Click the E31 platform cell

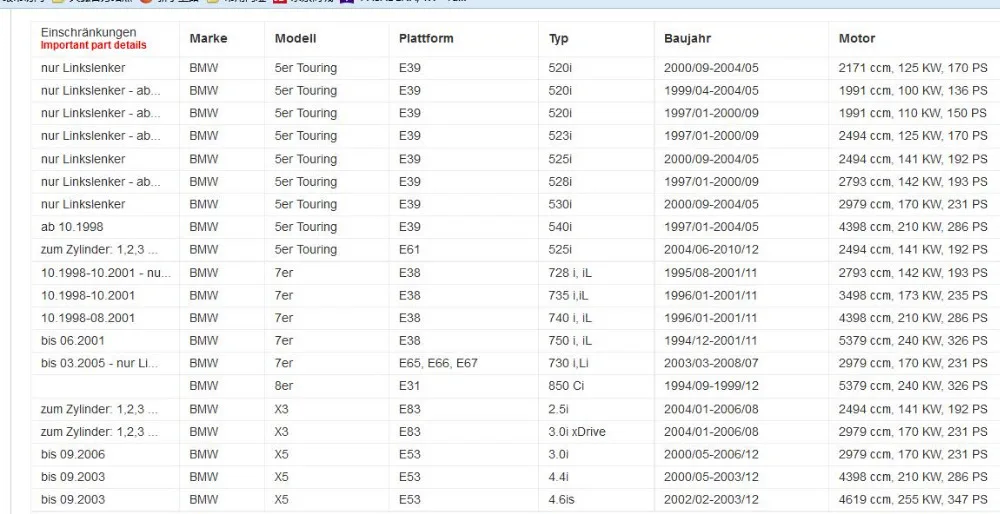pyautogui.click(x=409, y=386)
